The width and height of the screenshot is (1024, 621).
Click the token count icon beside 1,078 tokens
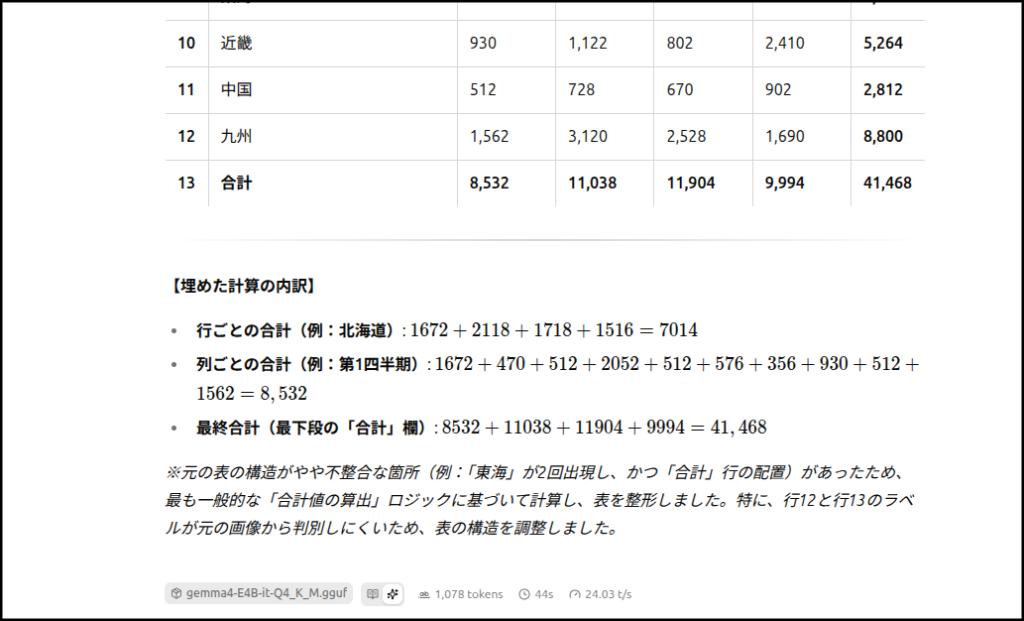[424, 594]
